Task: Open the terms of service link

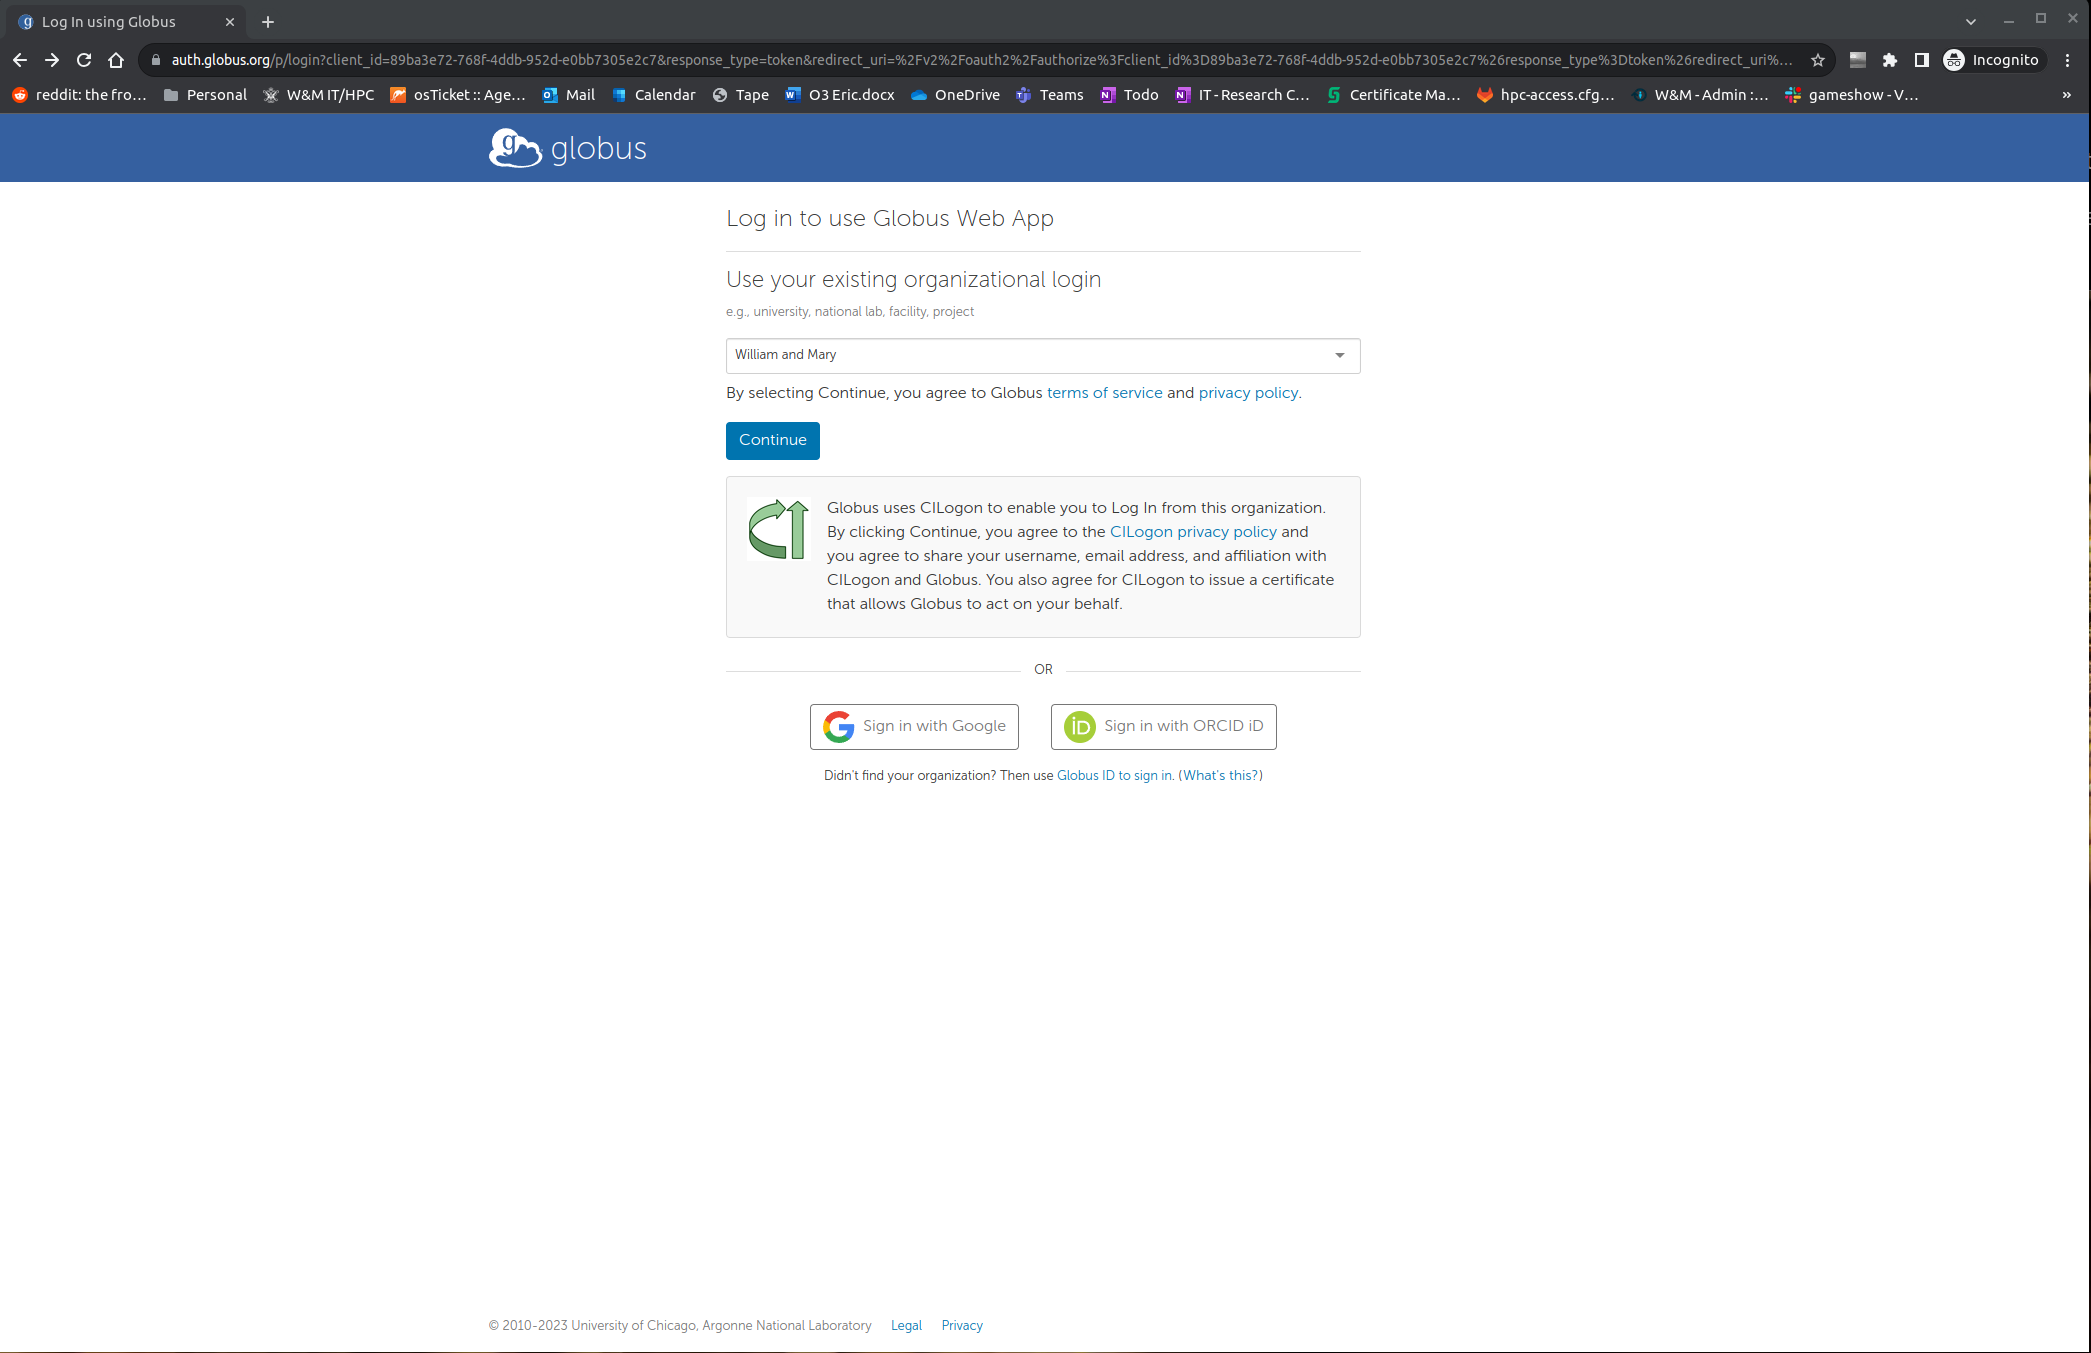Action: coord(1104,393)
